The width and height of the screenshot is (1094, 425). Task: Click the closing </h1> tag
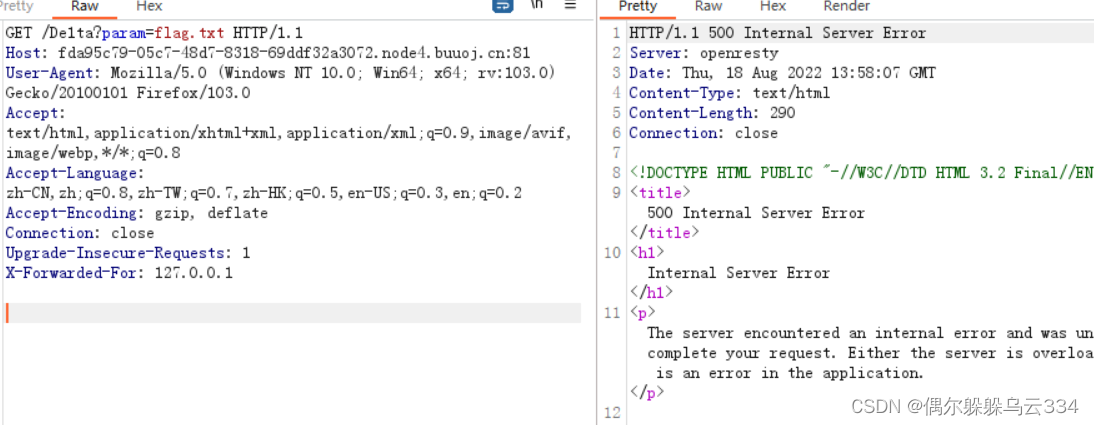pyautogui.click(x=651, y=293)
